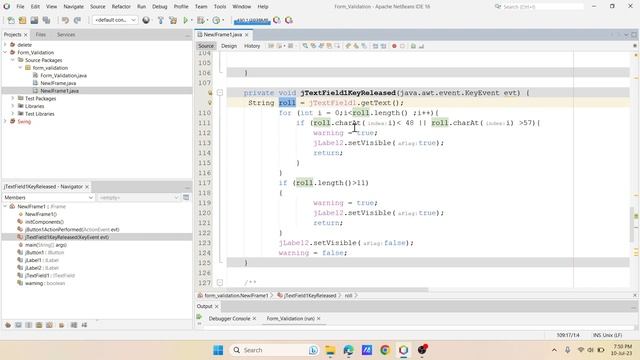
Task: Click the Save All toolbar icon
Action: (x=47, y=20)
